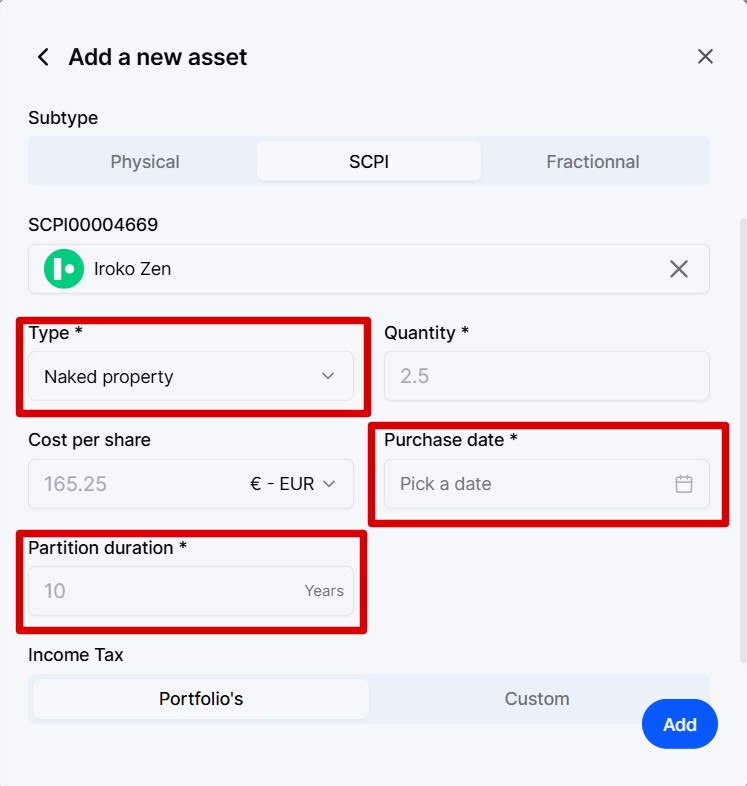Click into the Cost per share field
This screenshot has width=747, height=786.
coord(135,484)
